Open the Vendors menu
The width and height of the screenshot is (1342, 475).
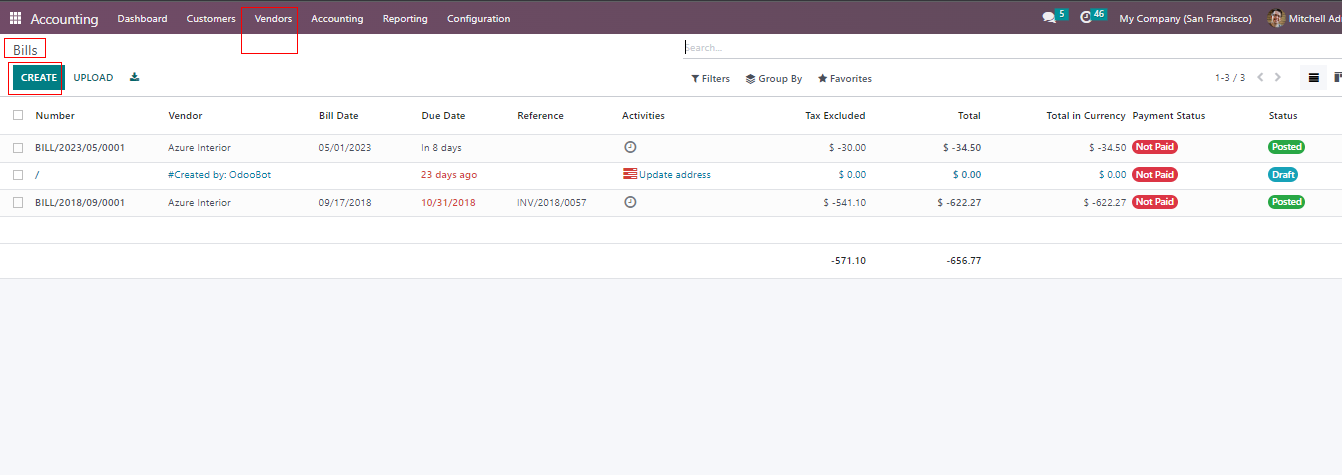[273, 19]
